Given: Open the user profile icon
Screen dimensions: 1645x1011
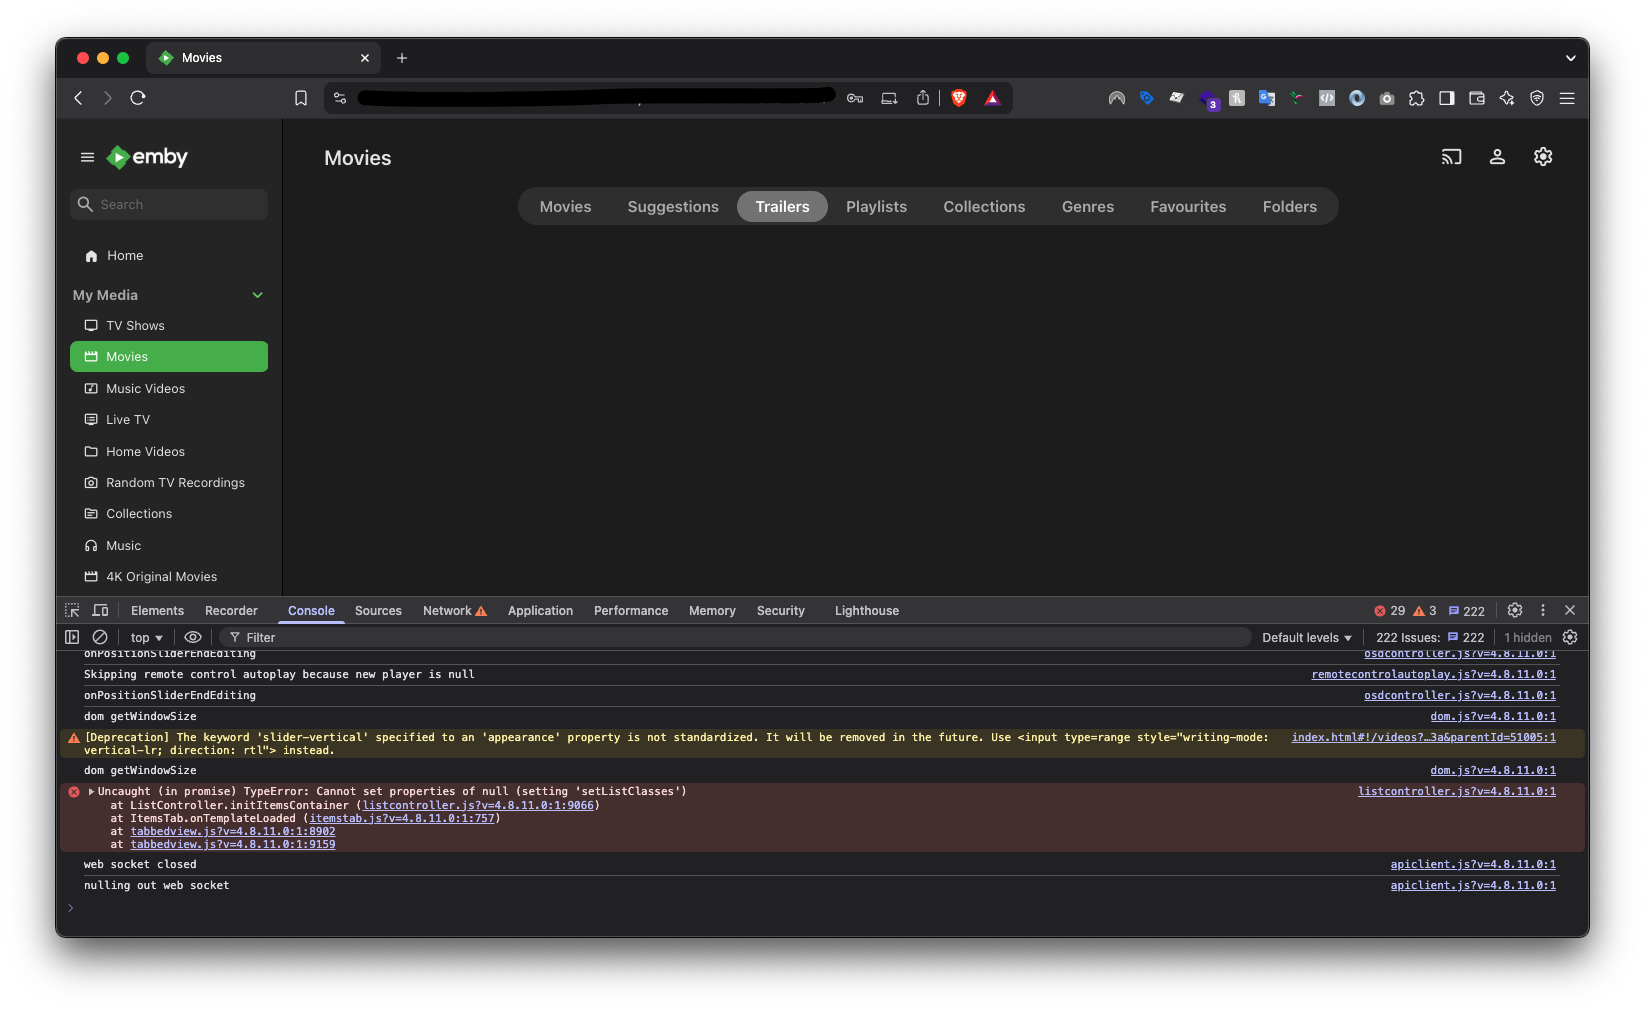Looking at the screenshot, I should 1497,157.
